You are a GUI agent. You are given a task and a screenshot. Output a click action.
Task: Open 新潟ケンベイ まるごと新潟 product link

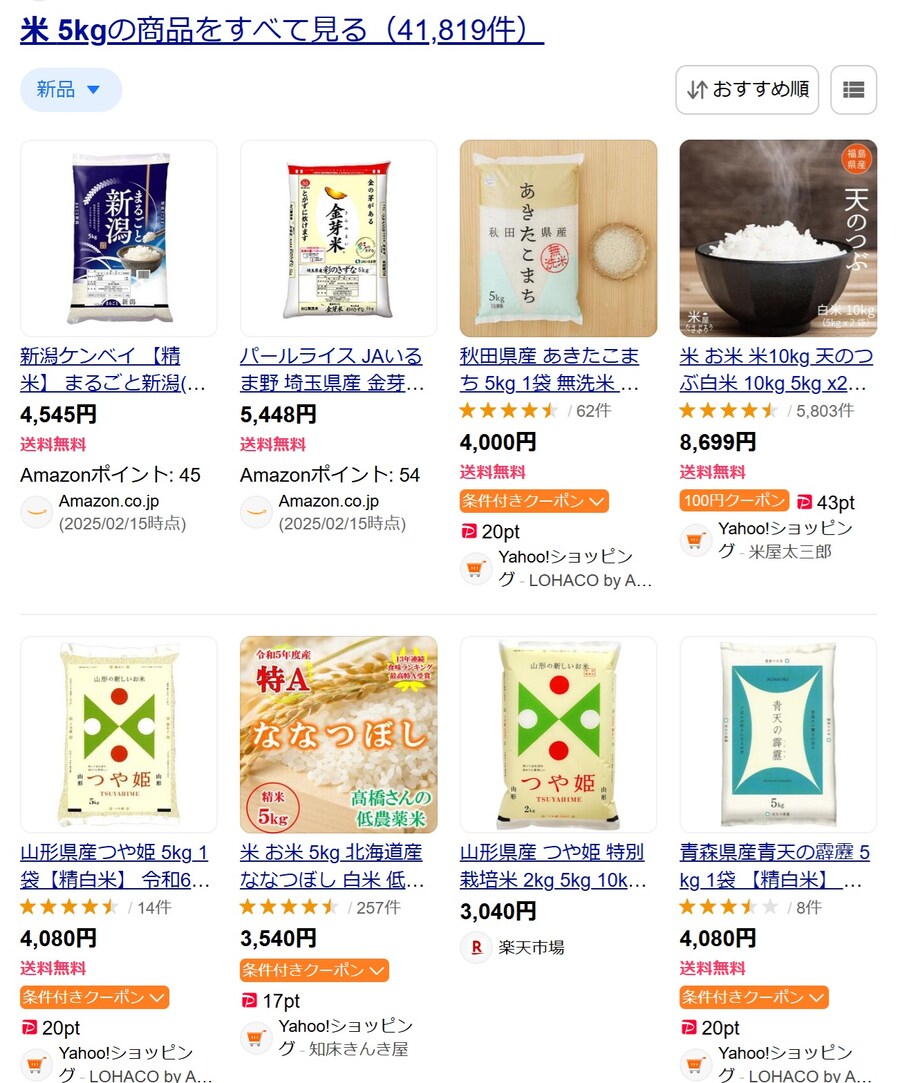pyautogui.click(x=114, y=370)
